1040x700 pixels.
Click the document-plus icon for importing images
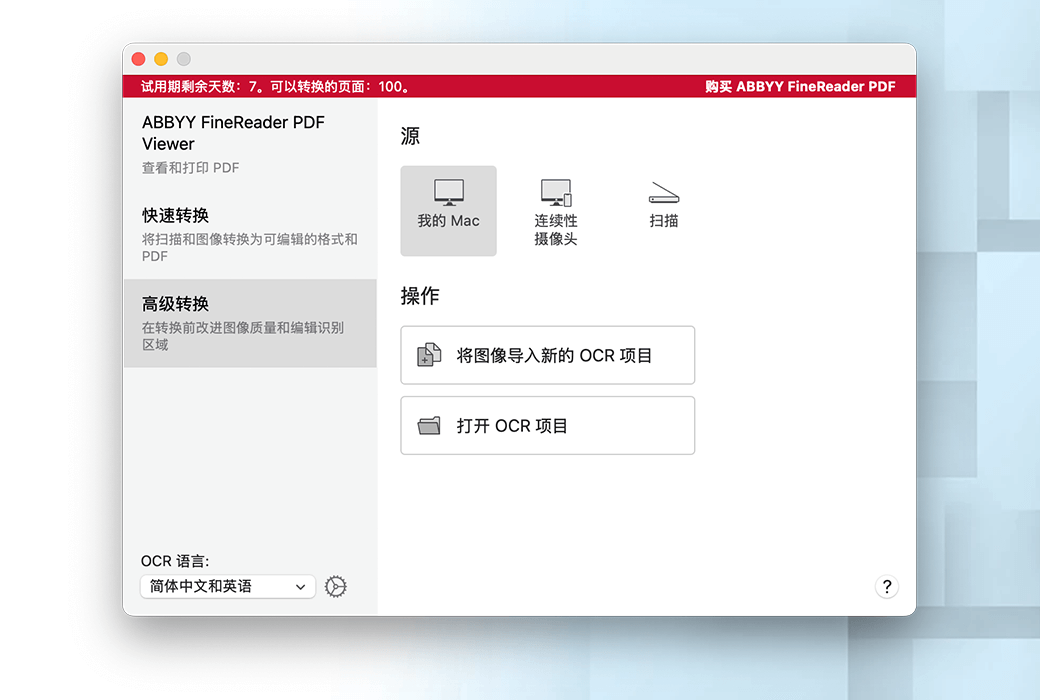click(x=429, y=355)
